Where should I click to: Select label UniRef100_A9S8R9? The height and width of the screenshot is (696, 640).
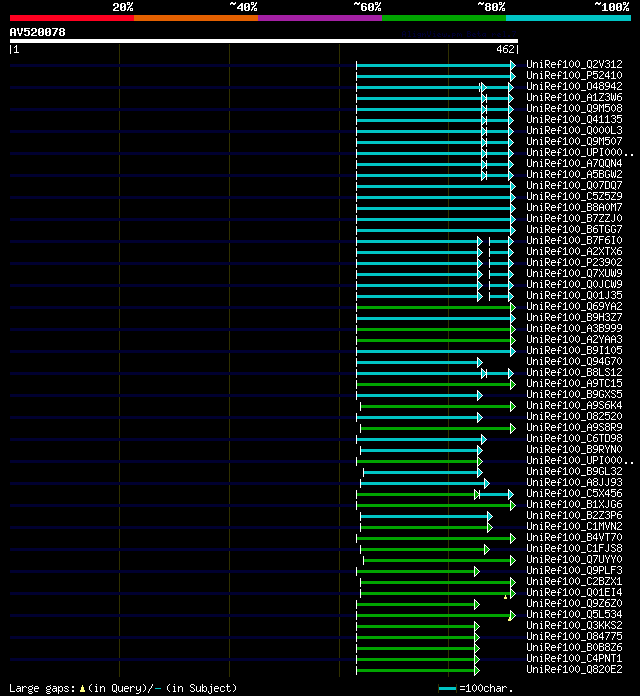tap(574, 427)
